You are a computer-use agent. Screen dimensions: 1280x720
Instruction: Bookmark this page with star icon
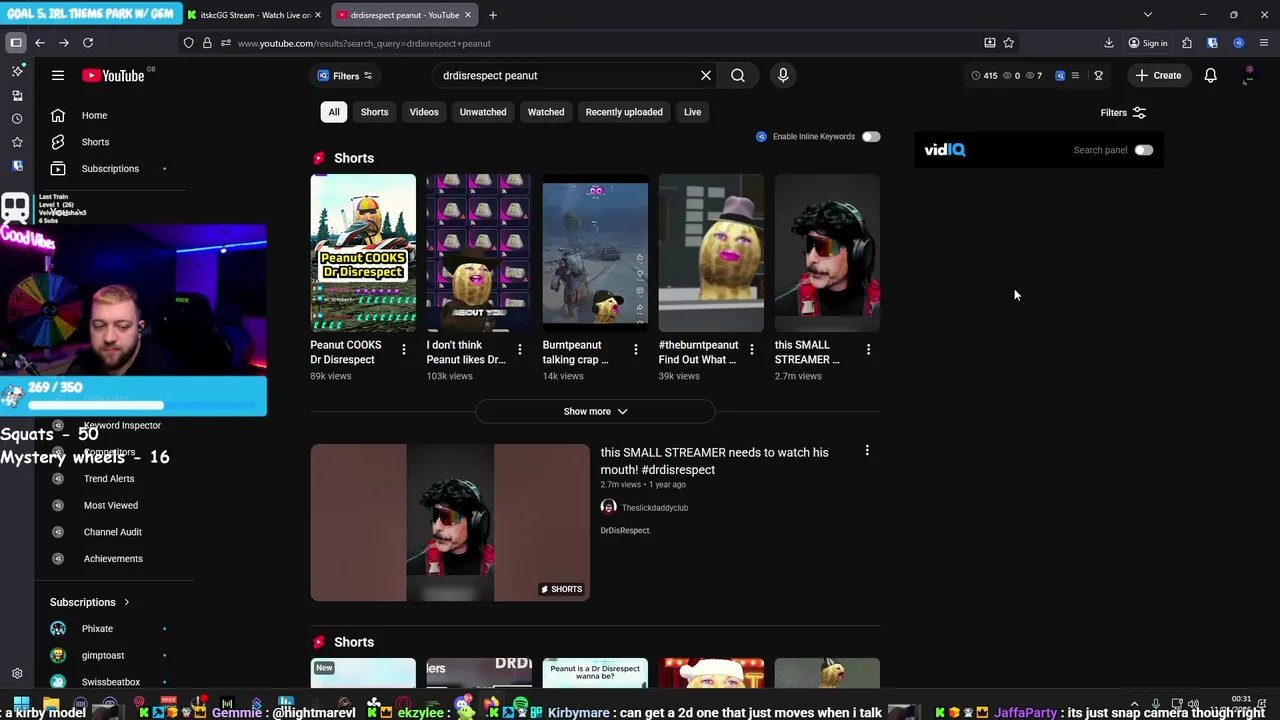(1008, 43)
